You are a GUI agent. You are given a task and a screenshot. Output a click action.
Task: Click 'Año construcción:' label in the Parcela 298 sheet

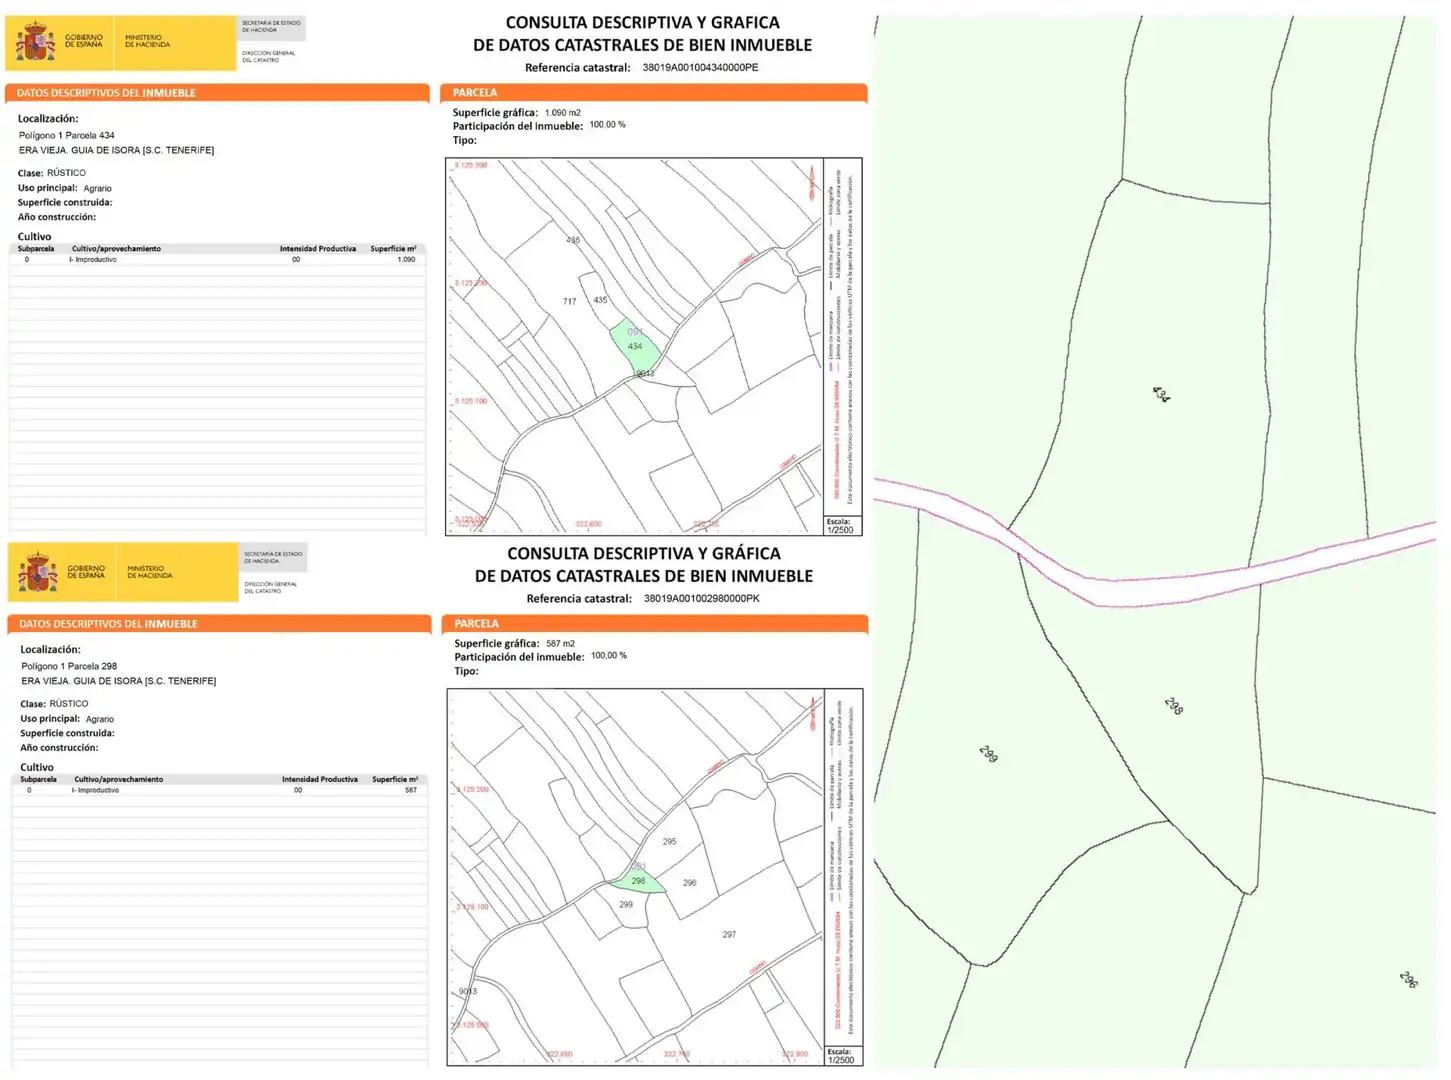point(59,748)
